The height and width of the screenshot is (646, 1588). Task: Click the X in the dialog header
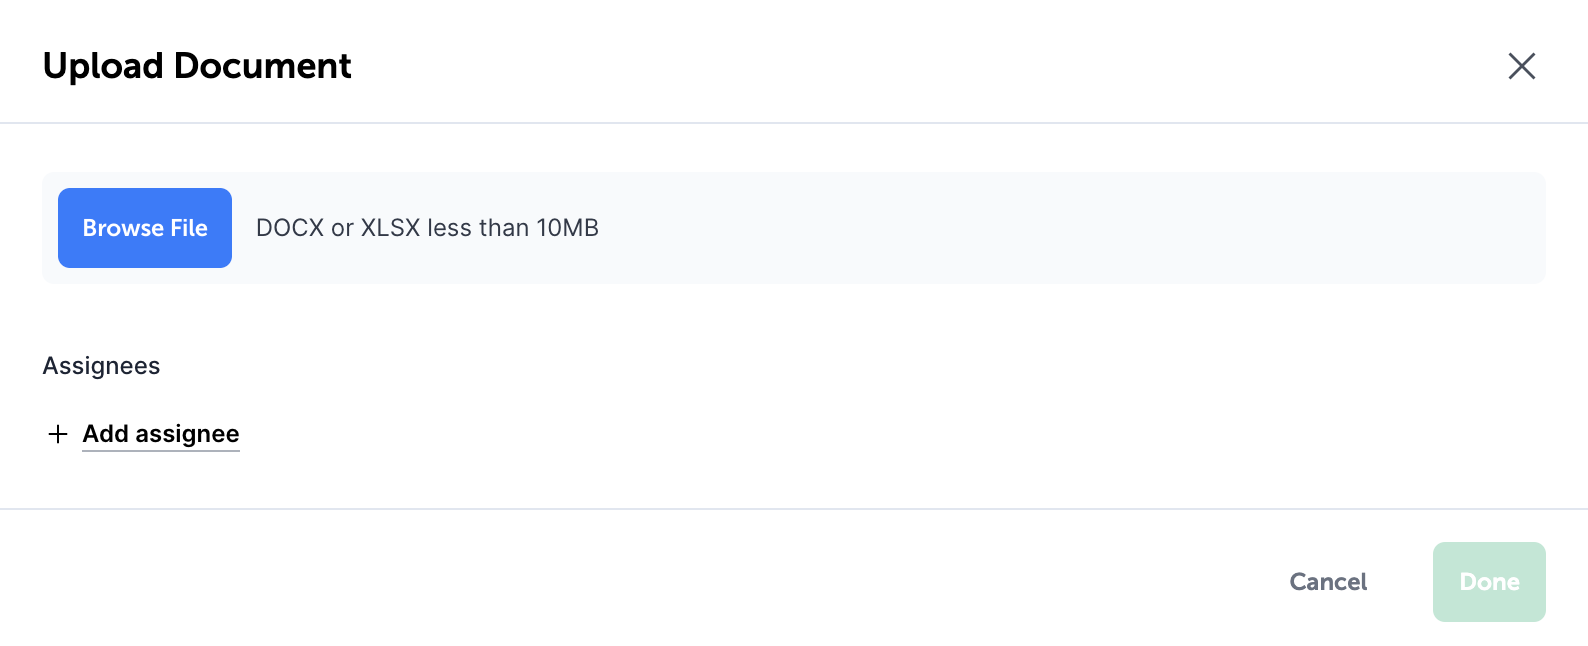1521,66
